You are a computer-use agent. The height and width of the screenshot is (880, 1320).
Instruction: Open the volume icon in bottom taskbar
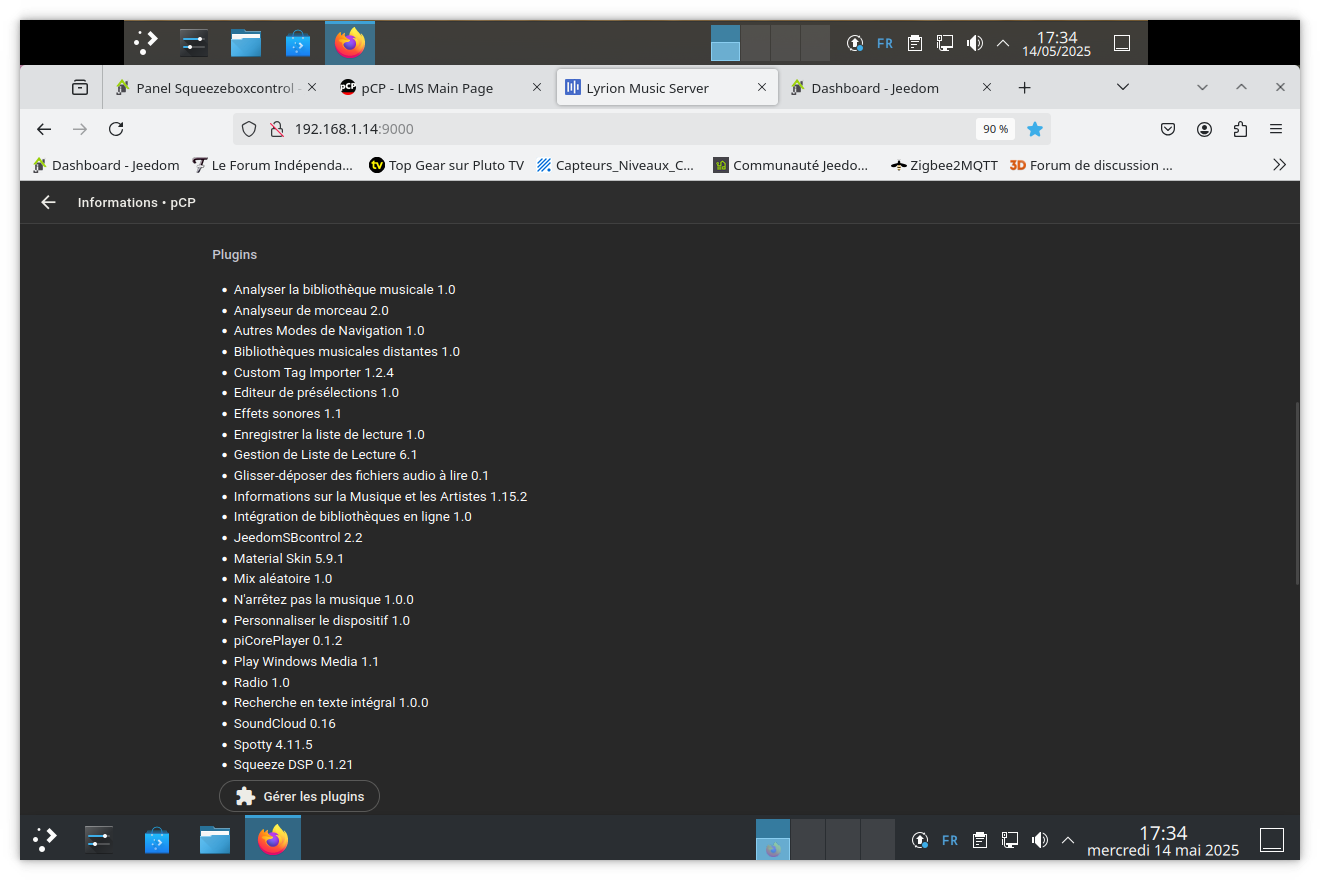(1040, 840)
